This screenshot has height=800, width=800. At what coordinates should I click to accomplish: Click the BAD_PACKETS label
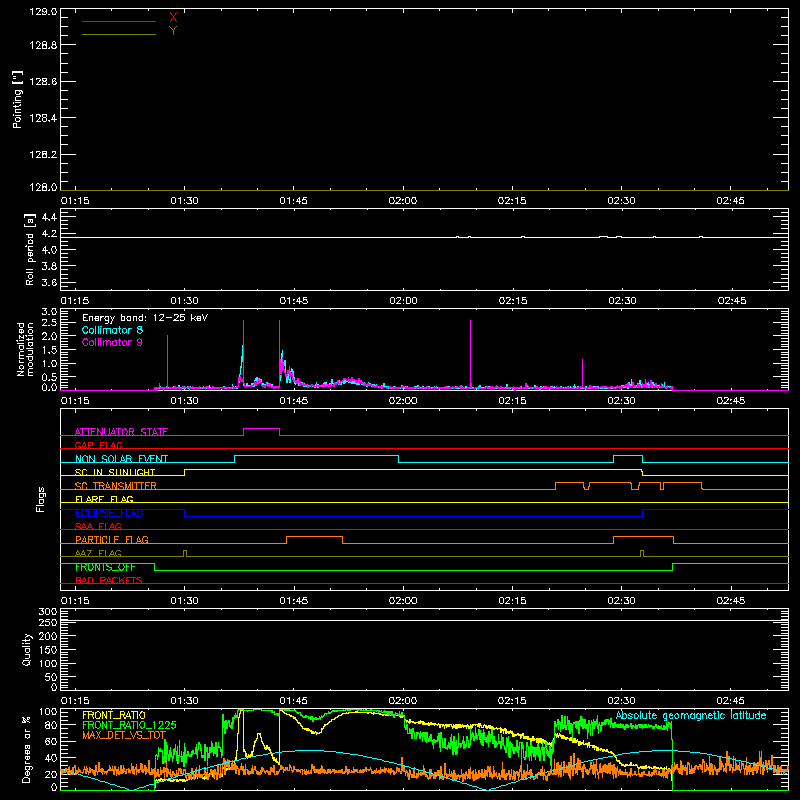109,581
